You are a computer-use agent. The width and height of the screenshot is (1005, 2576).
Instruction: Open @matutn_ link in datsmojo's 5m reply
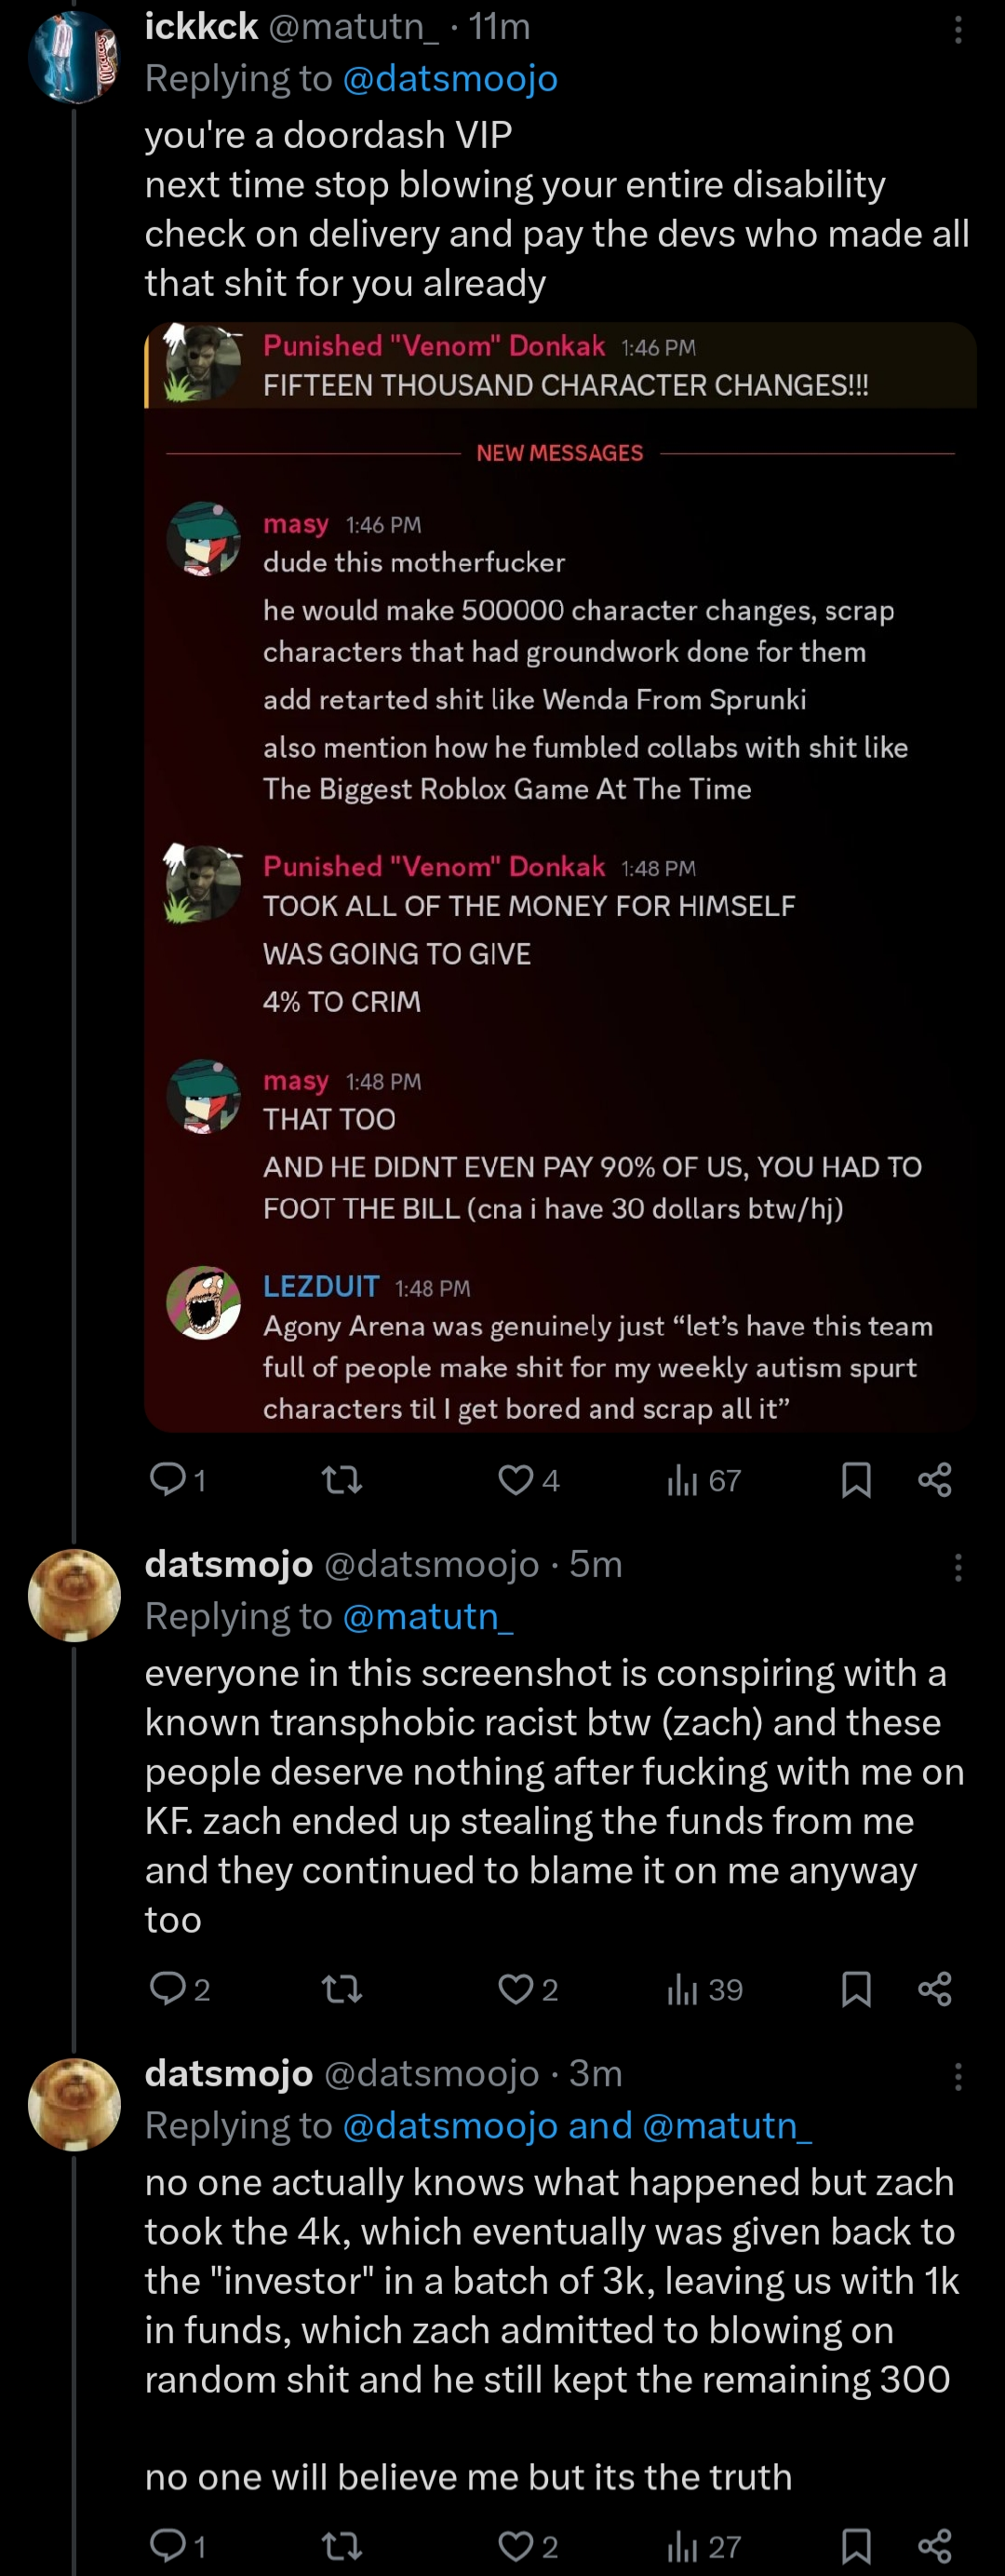(428, 1616)
